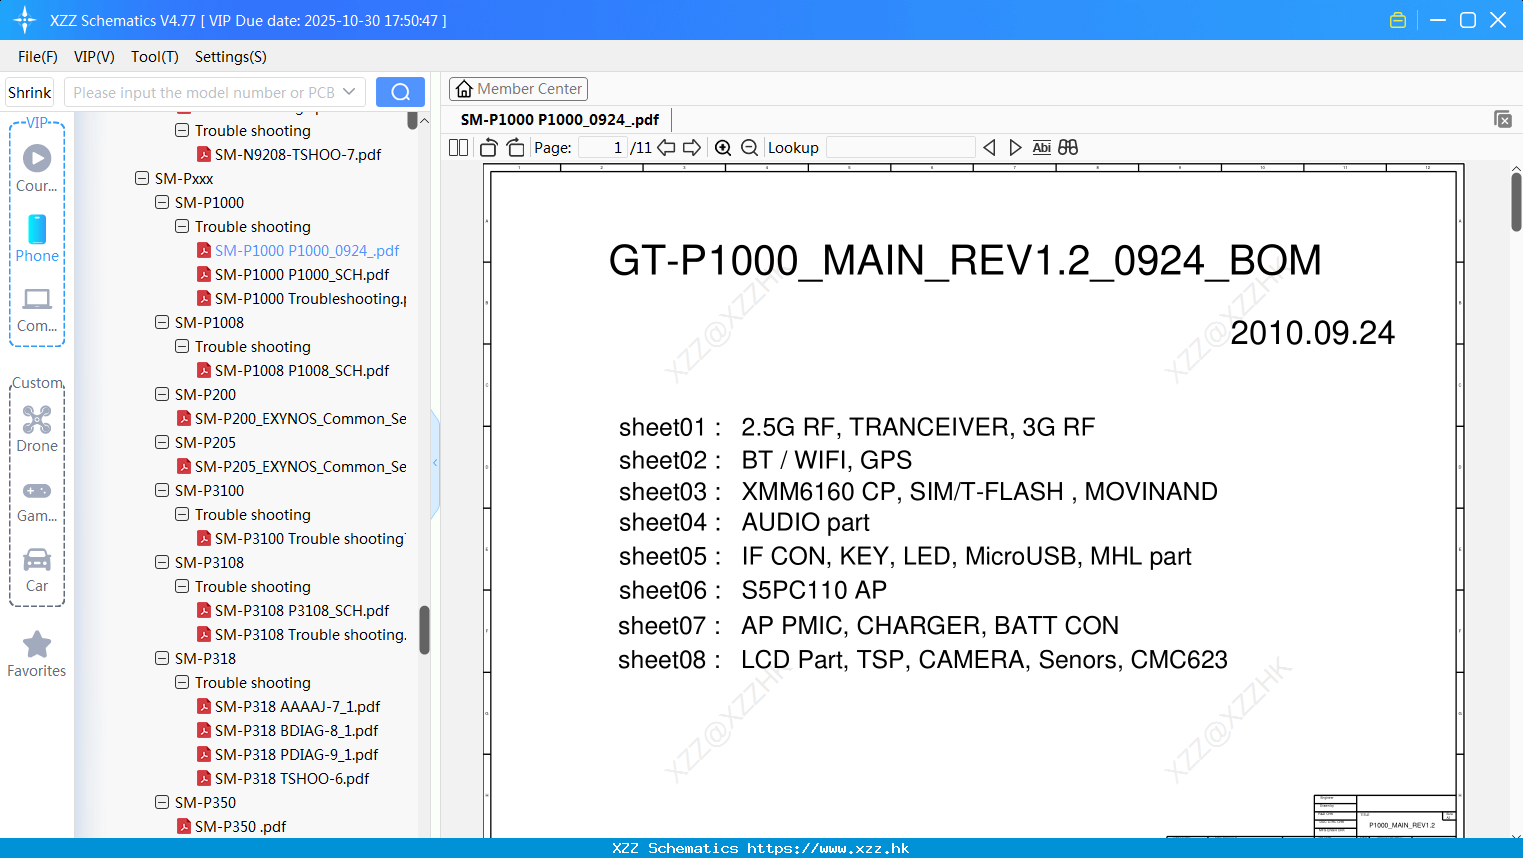1523x858 pixels.
Task: Find next lookup match
Action: [x=1015, y=147]
